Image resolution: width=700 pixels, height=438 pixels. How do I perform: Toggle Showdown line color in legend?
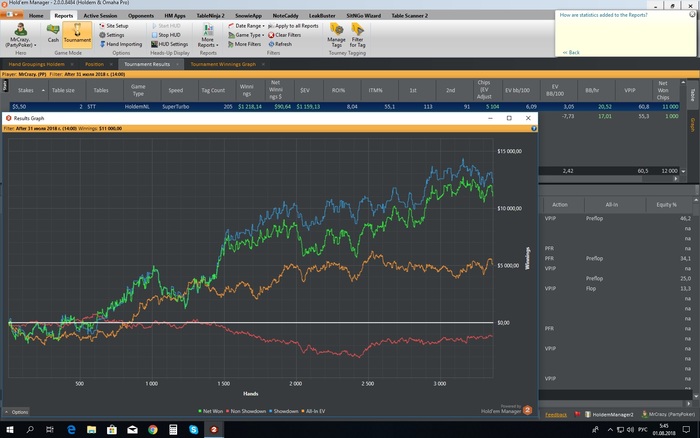pyautogui.click(x=283, y=411)
